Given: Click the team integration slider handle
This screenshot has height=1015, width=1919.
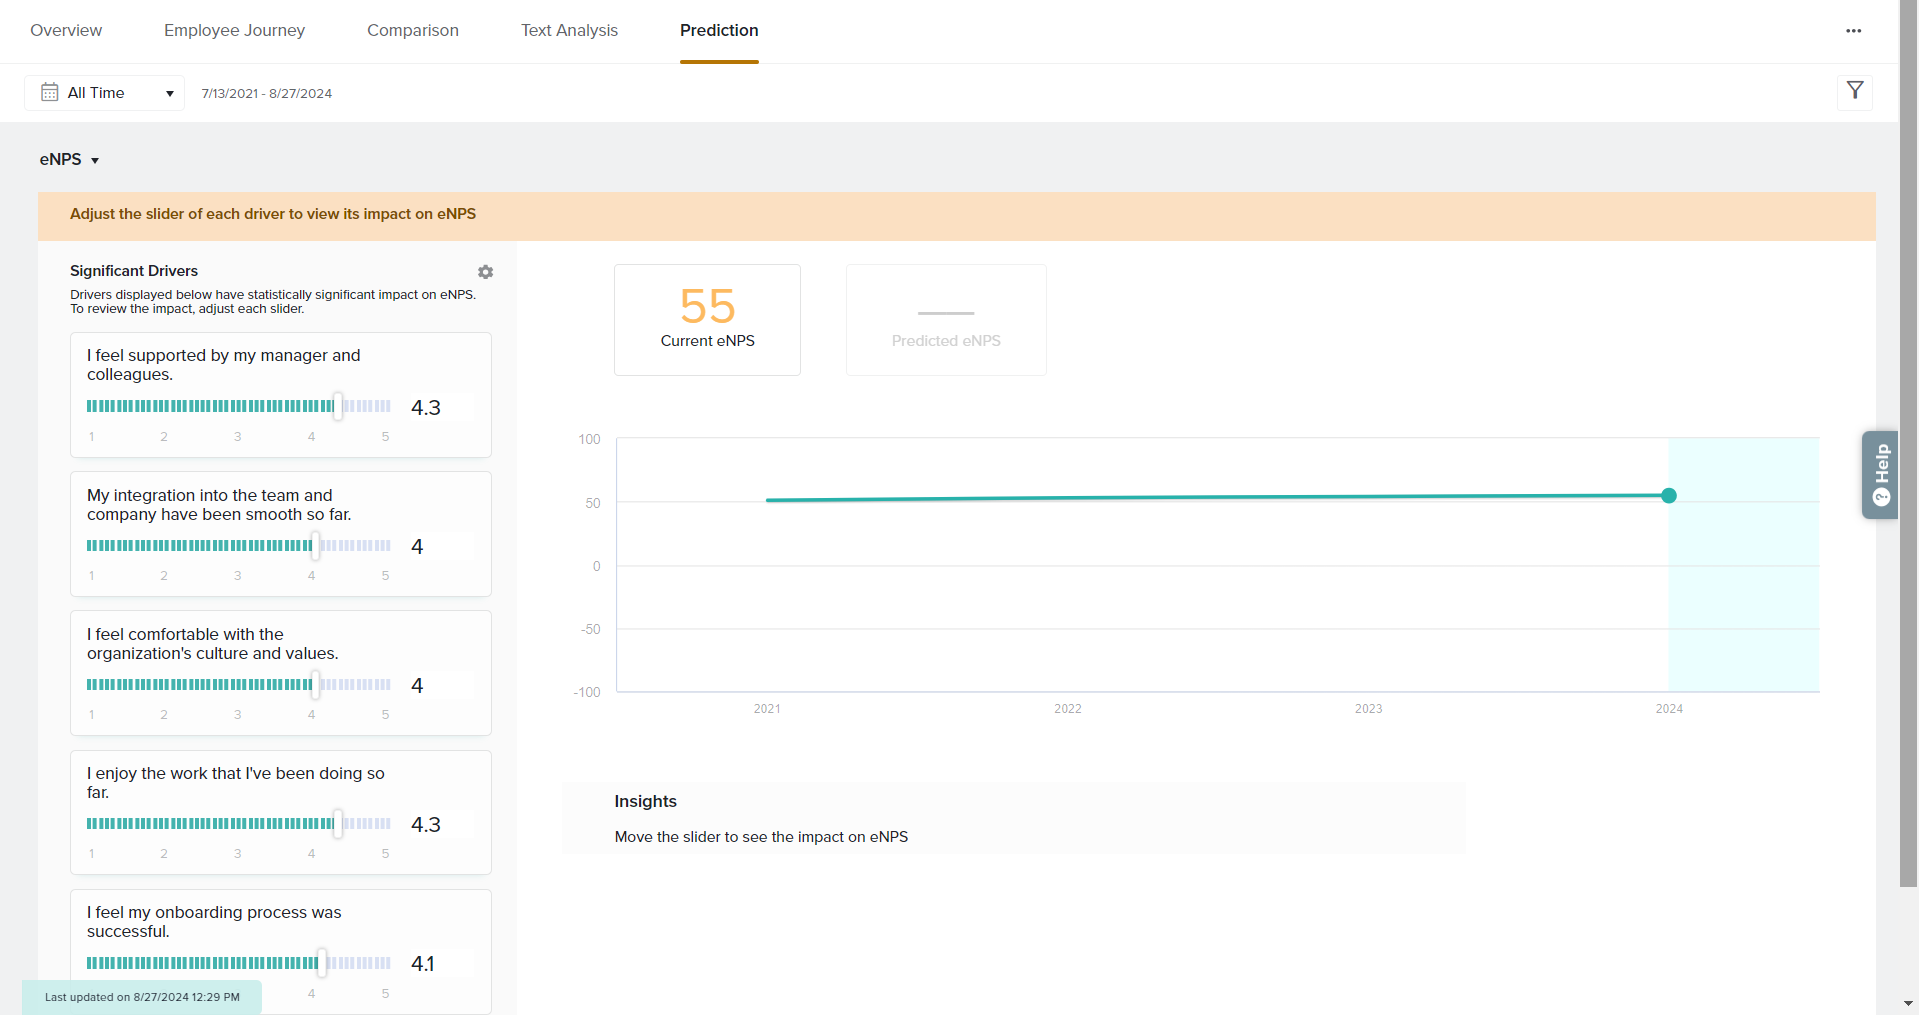Looking at the screenshot, I should click(316, 545).
